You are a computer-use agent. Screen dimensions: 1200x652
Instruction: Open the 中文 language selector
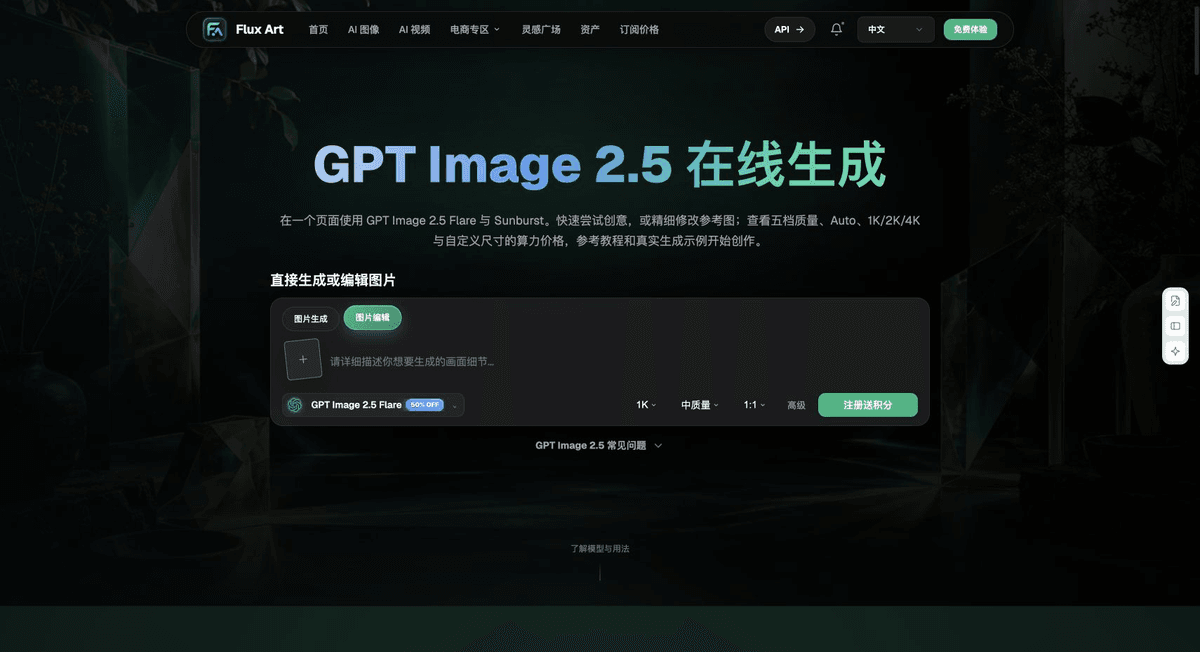[x=896, y=29]
